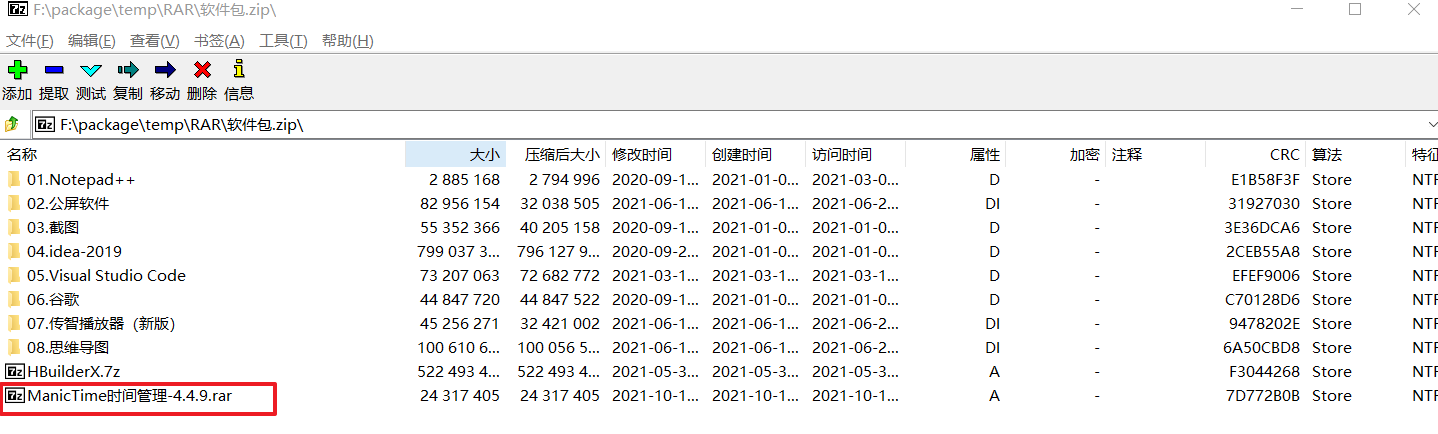Click packed size value 40 205 158
The width and height of the screenshot is (1438, 434).
[560, 228]
